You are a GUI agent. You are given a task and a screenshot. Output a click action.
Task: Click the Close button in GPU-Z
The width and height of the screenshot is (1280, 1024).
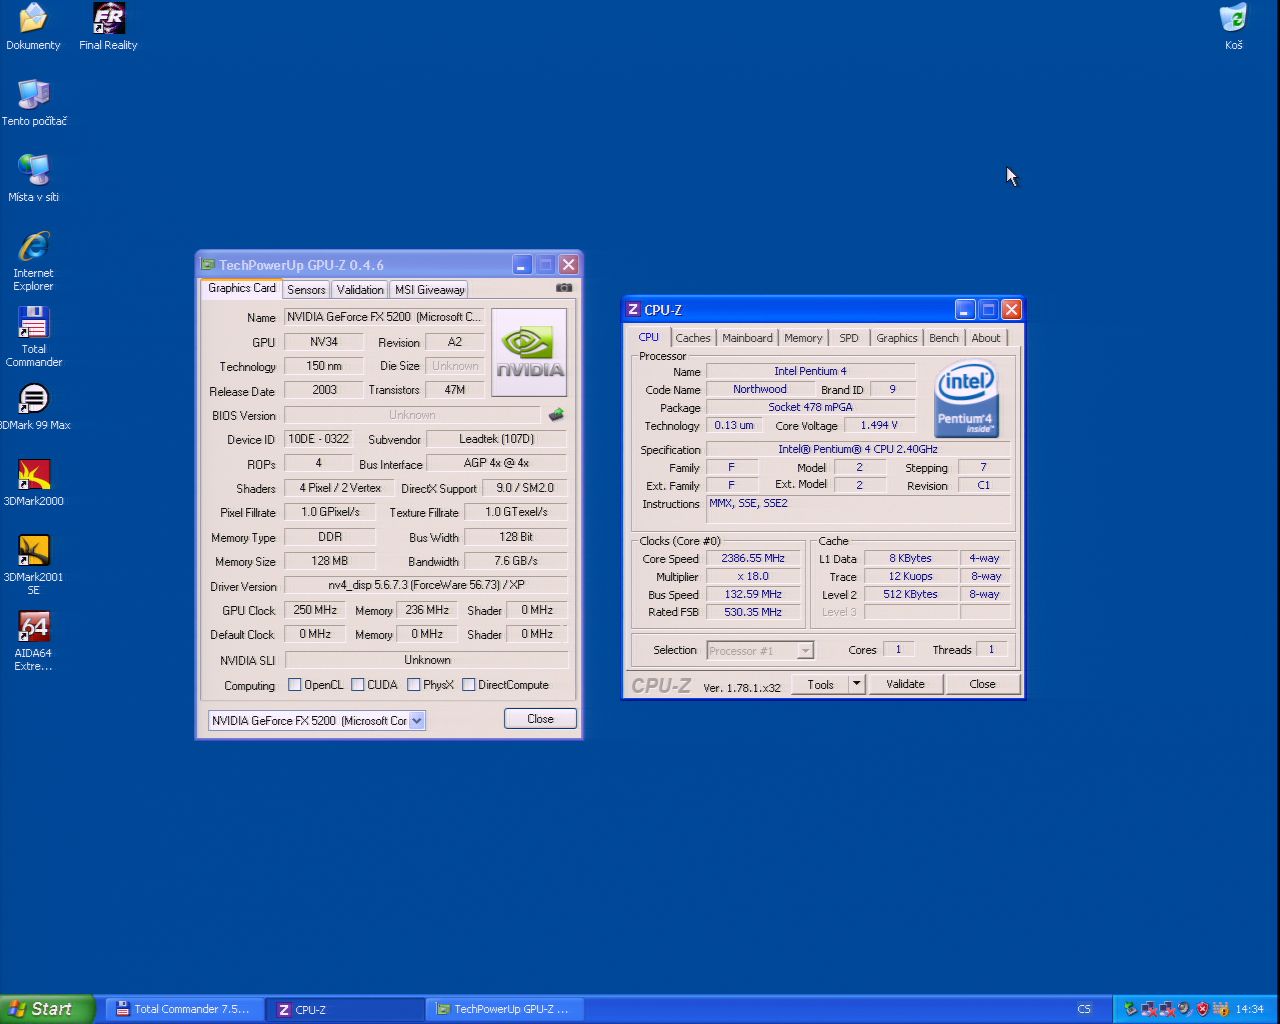point(540,719)
